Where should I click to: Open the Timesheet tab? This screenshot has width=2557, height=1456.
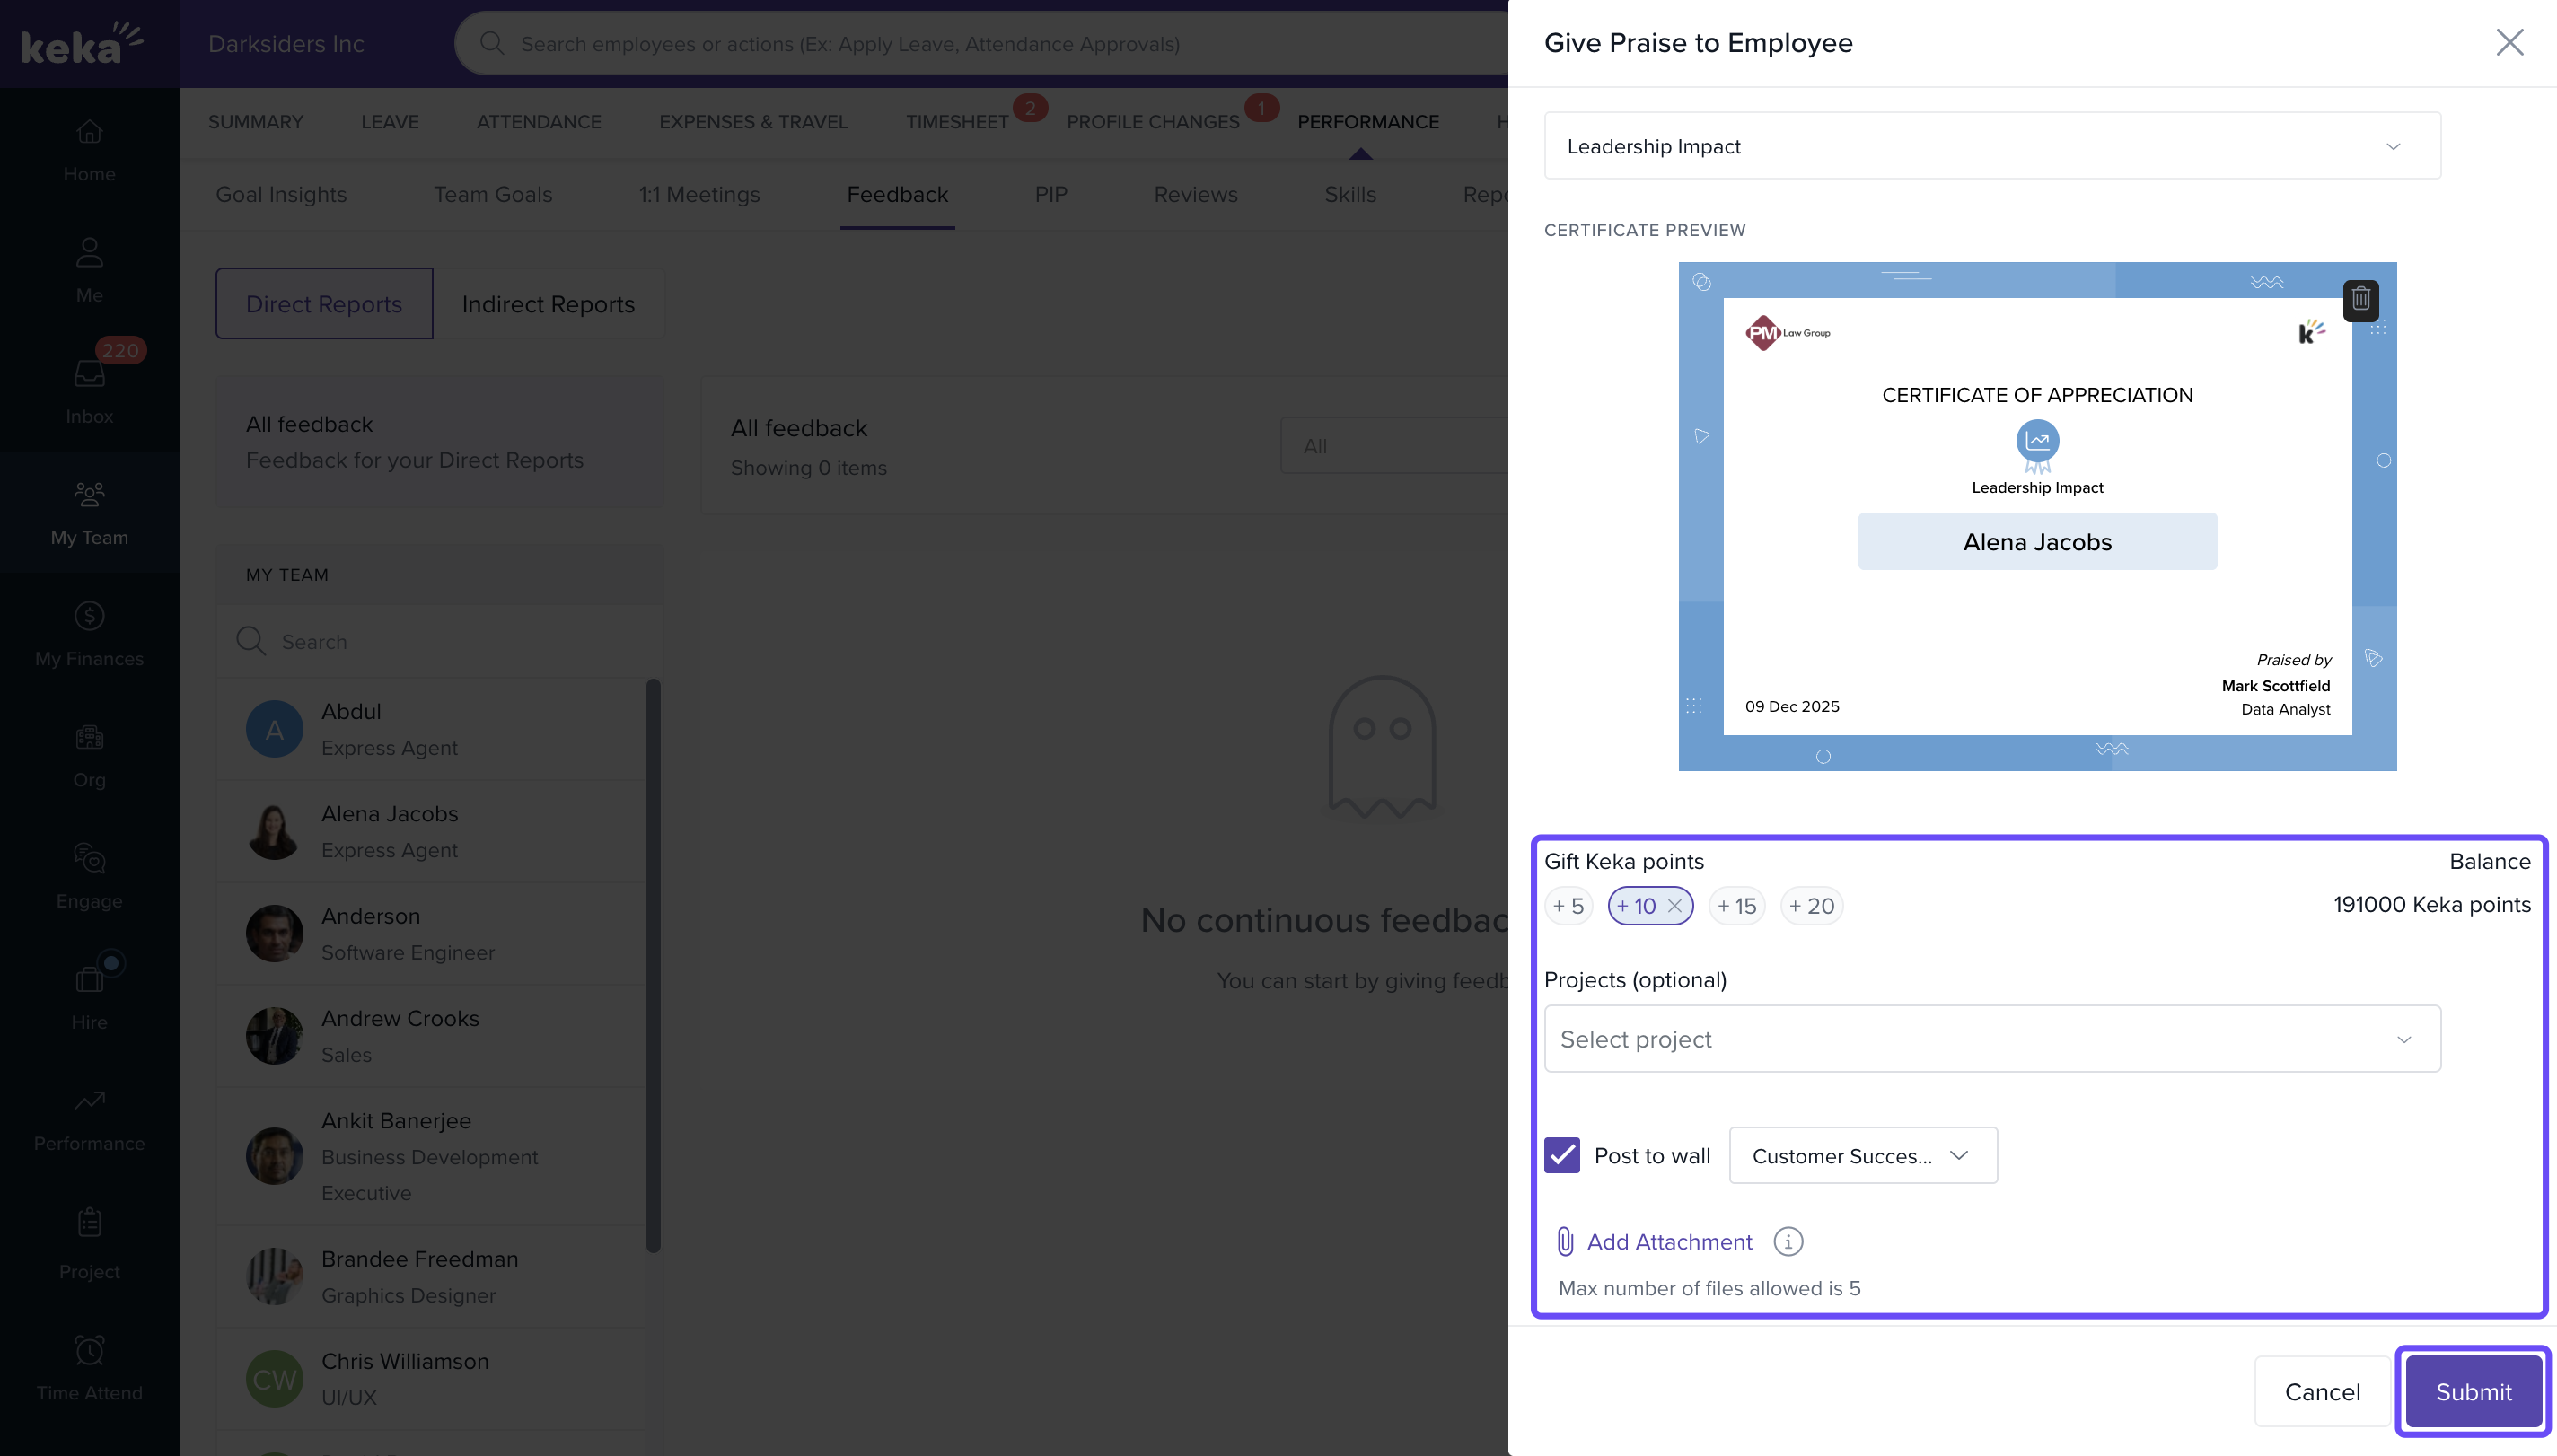[956, 122]
